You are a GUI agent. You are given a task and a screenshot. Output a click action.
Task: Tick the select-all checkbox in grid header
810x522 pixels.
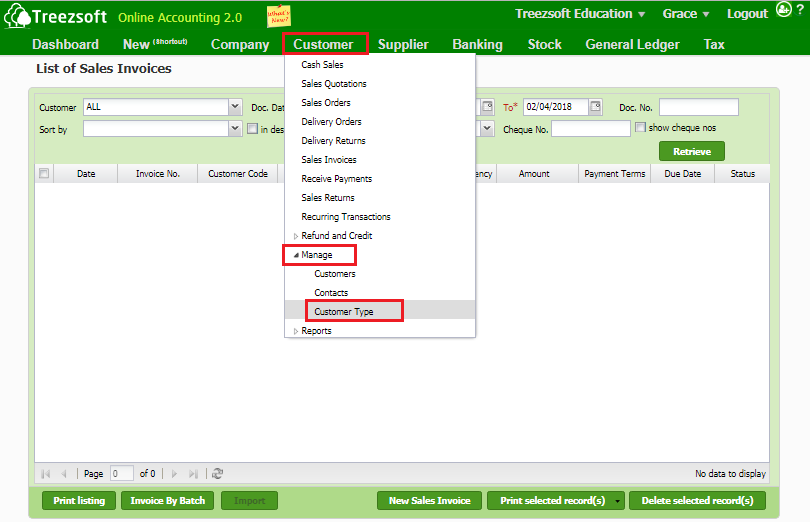point(44,174)
